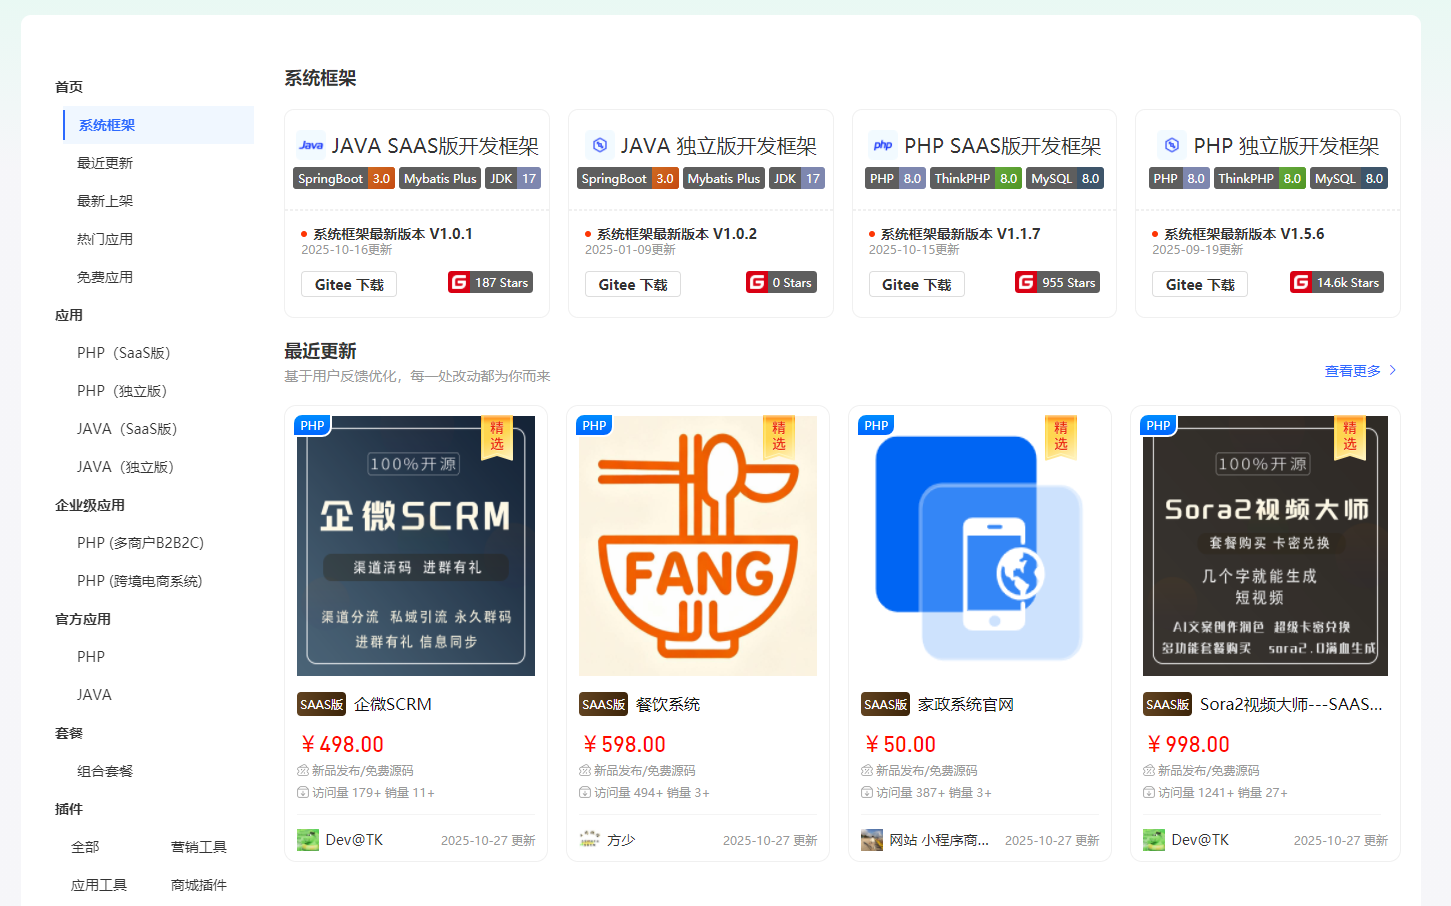Click the PHP tag on Sora2 thumbnail
The height and width of the screenshot is (906, 1451).
click(1158, 425)
